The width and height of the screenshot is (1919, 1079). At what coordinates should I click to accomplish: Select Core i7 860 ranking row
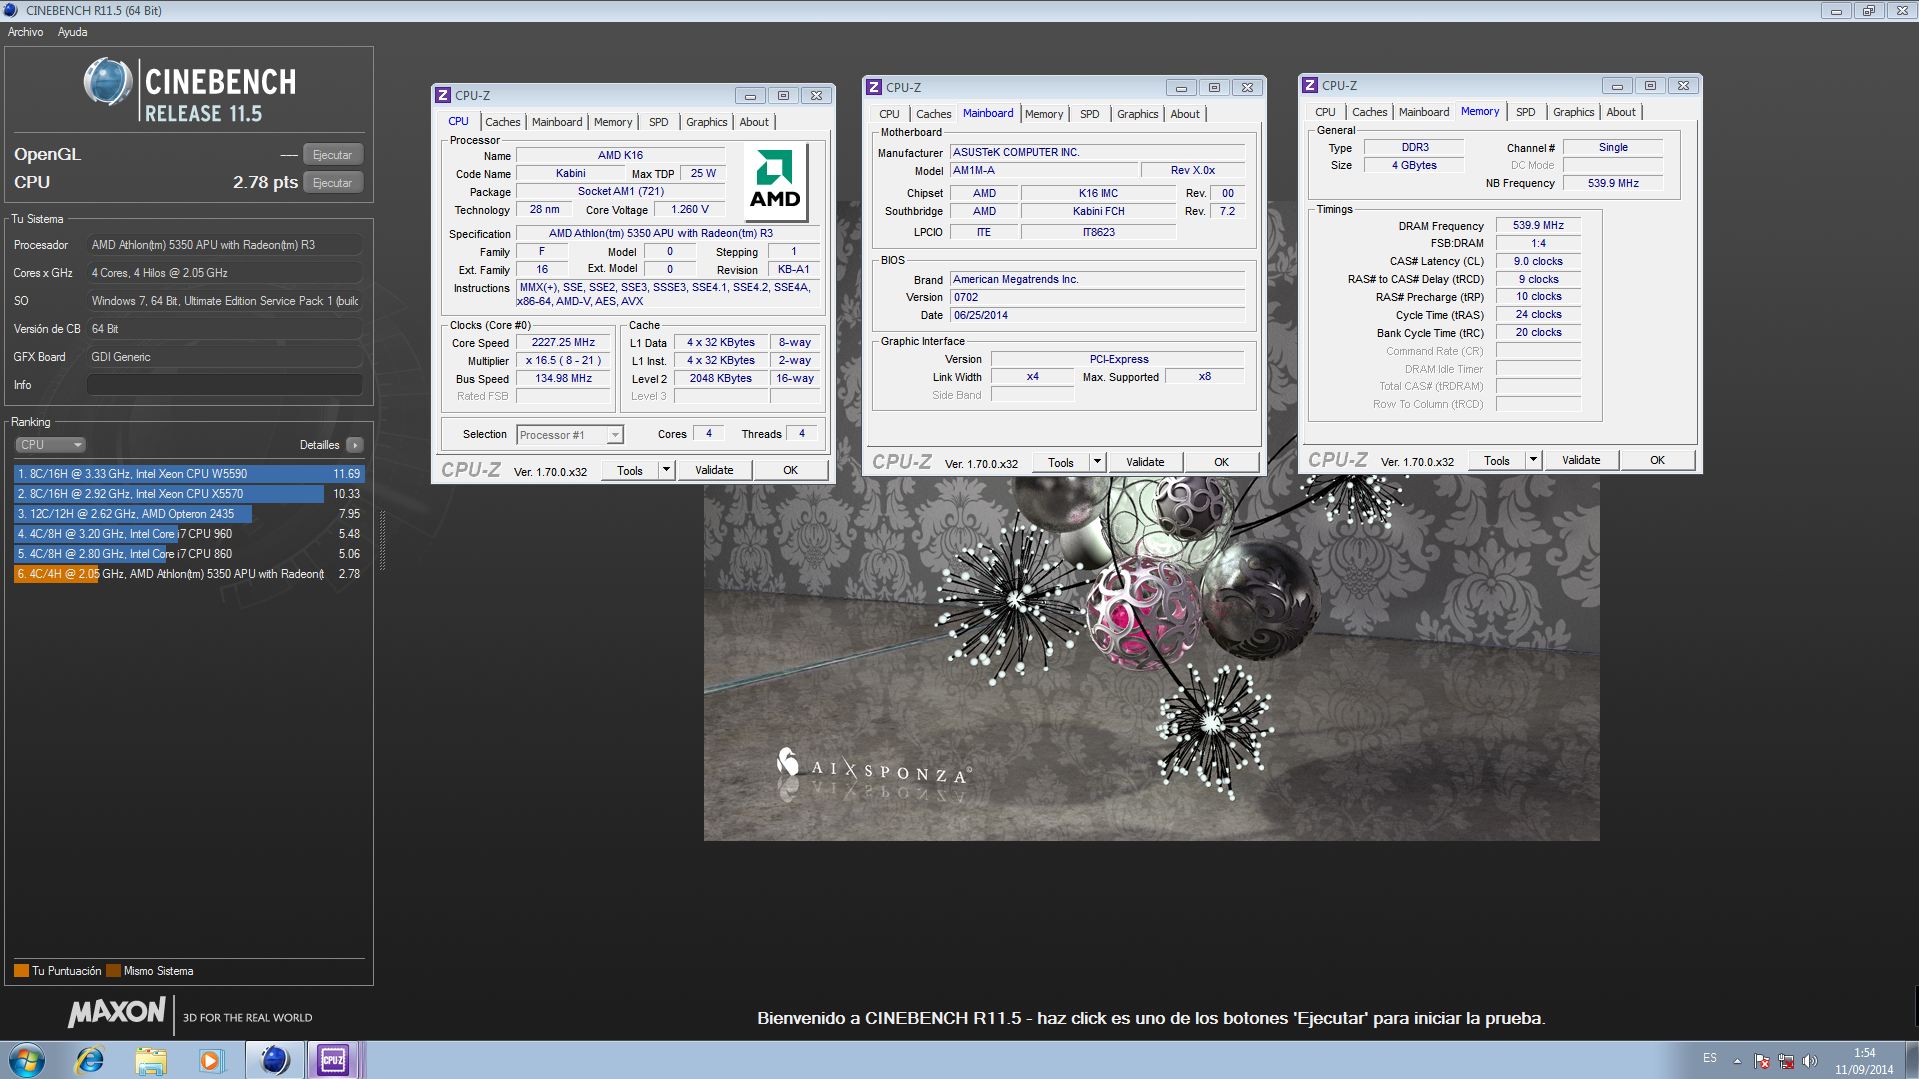(x=189, y=554)
